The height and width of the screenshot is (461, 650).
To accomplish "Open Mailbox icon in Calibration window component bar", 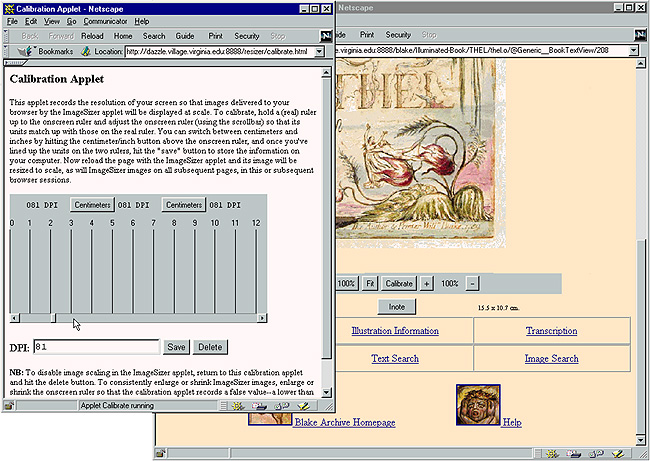I will tap(260, 406).
